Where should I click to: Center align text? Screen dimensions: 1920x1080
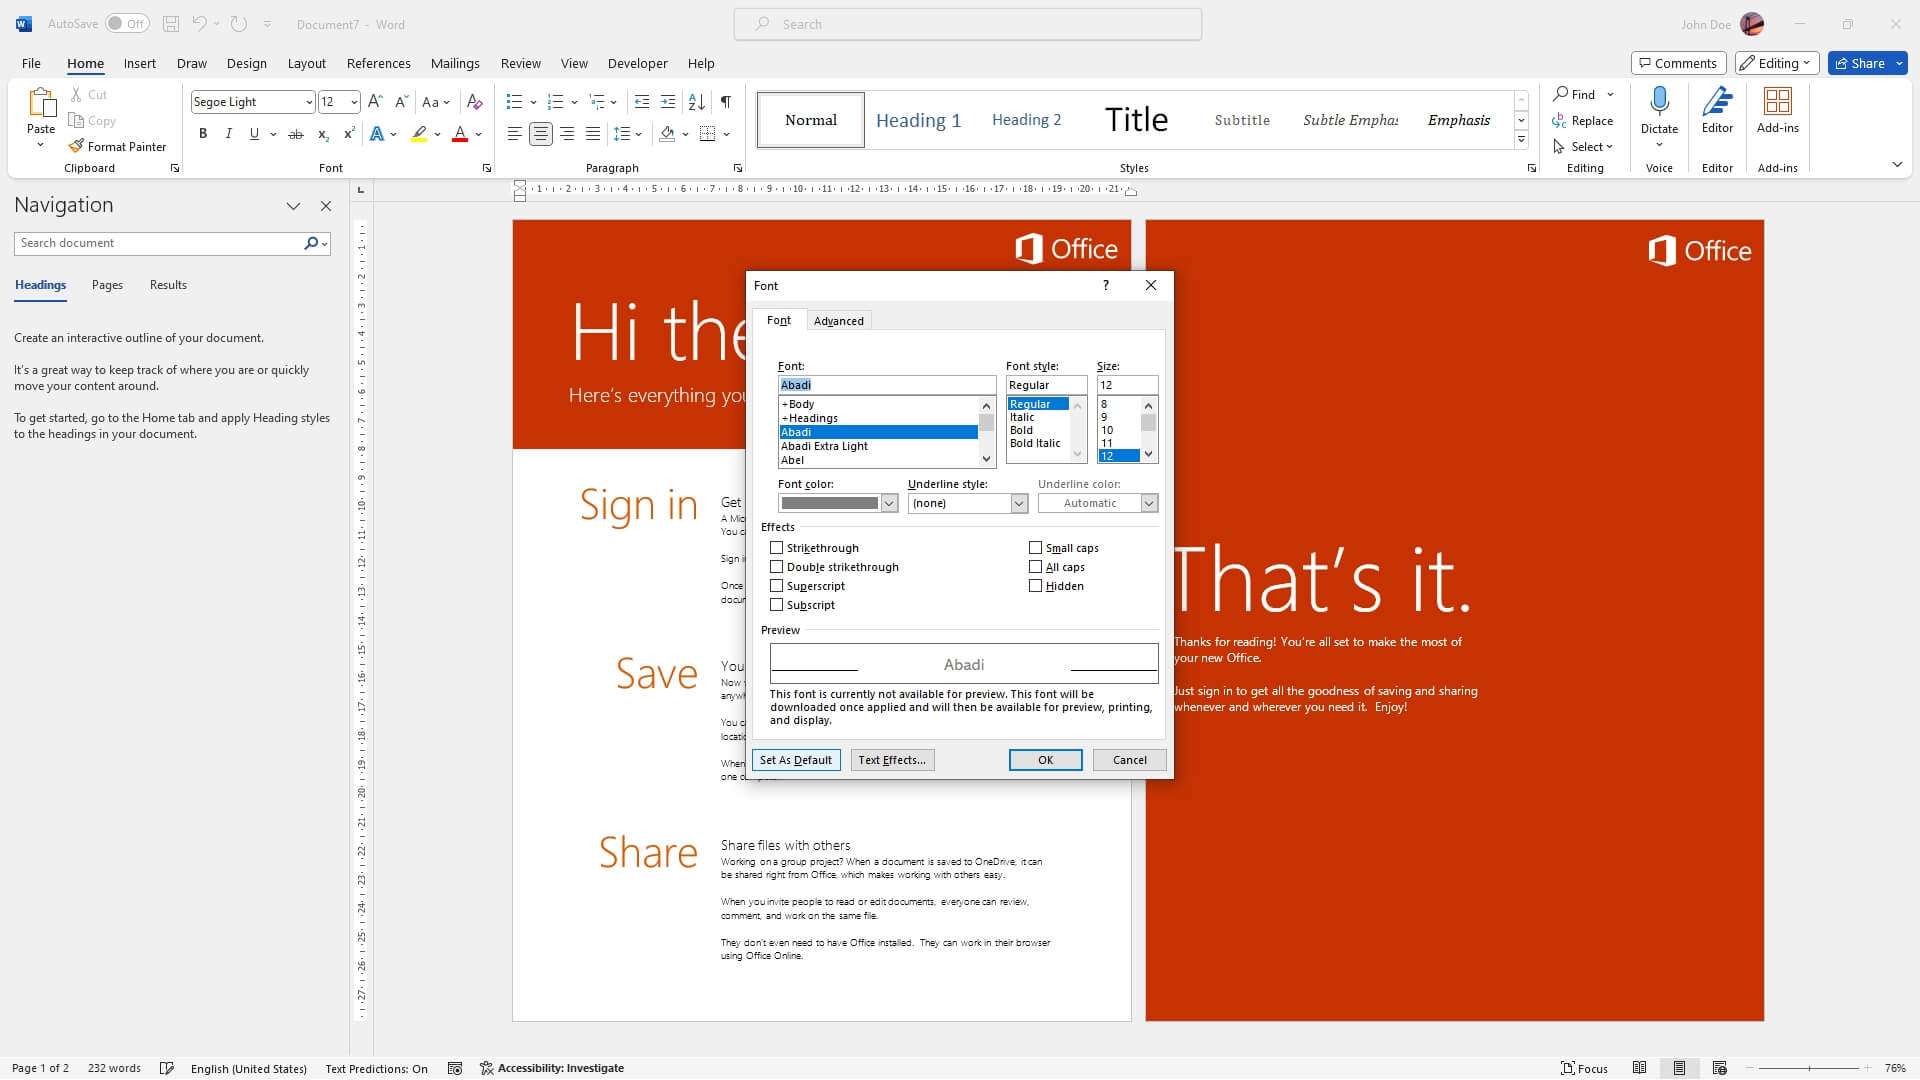click(541, 134)
